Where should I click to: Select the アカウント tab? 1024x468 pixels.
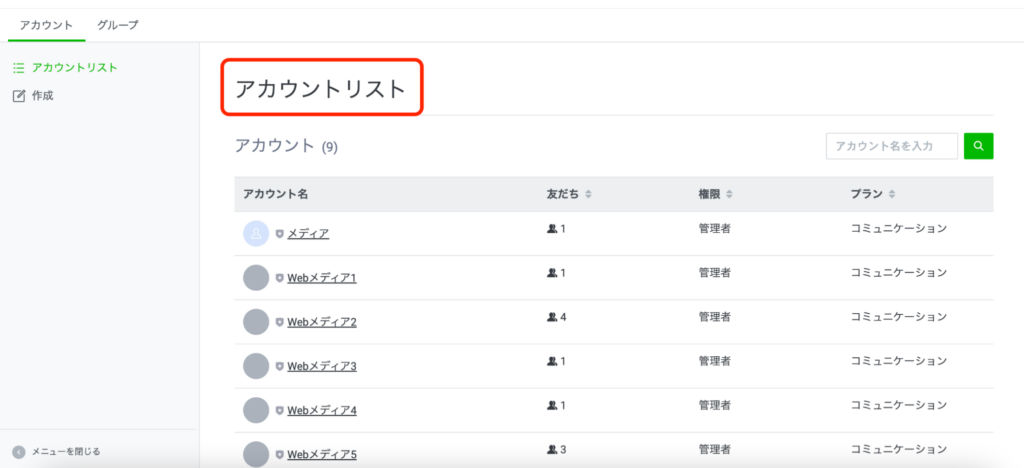pyautogui.click(x=46, y=25)
